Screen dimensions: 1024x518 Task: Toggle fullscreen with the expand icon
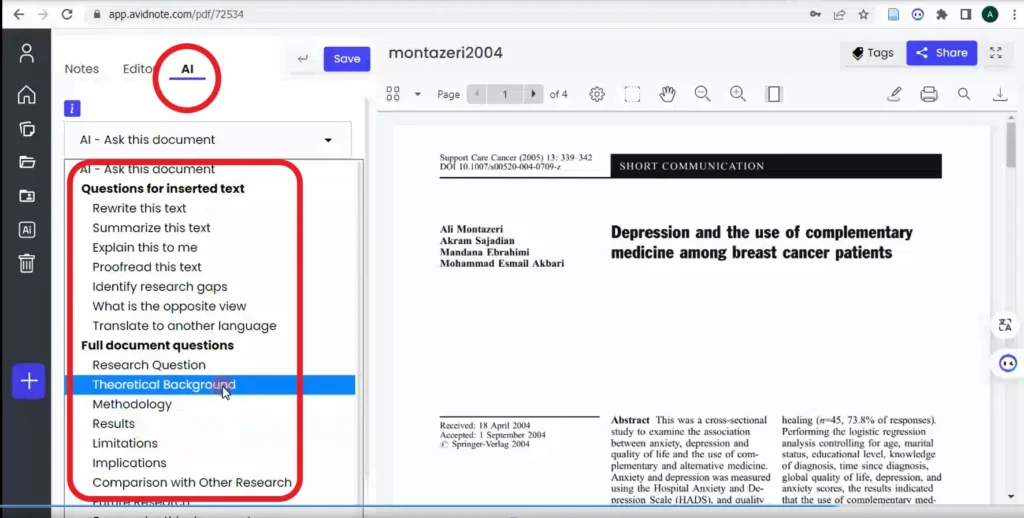(x=996, y=53)
